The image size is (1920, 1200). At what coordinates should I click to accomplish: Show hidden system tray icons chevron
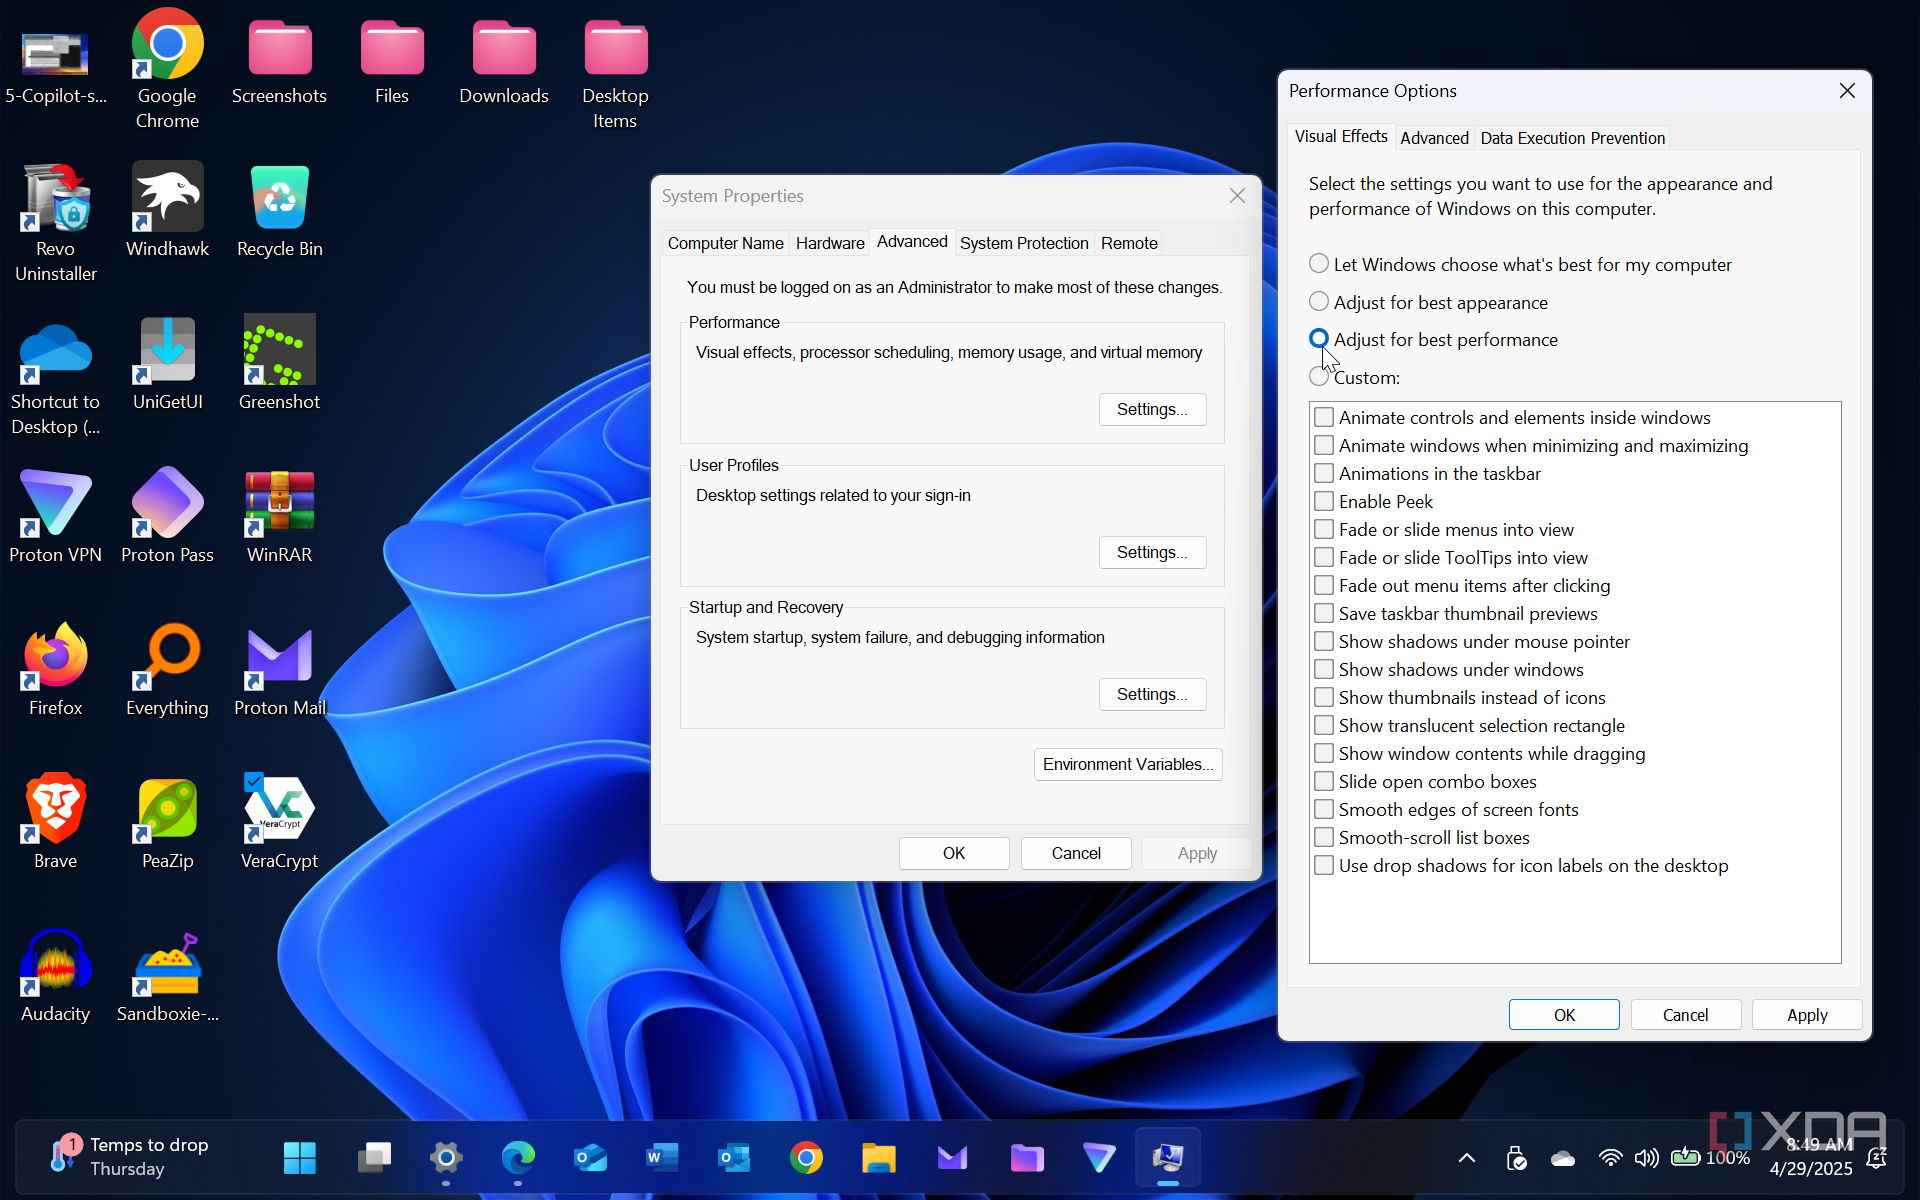coord(1466,1158)
